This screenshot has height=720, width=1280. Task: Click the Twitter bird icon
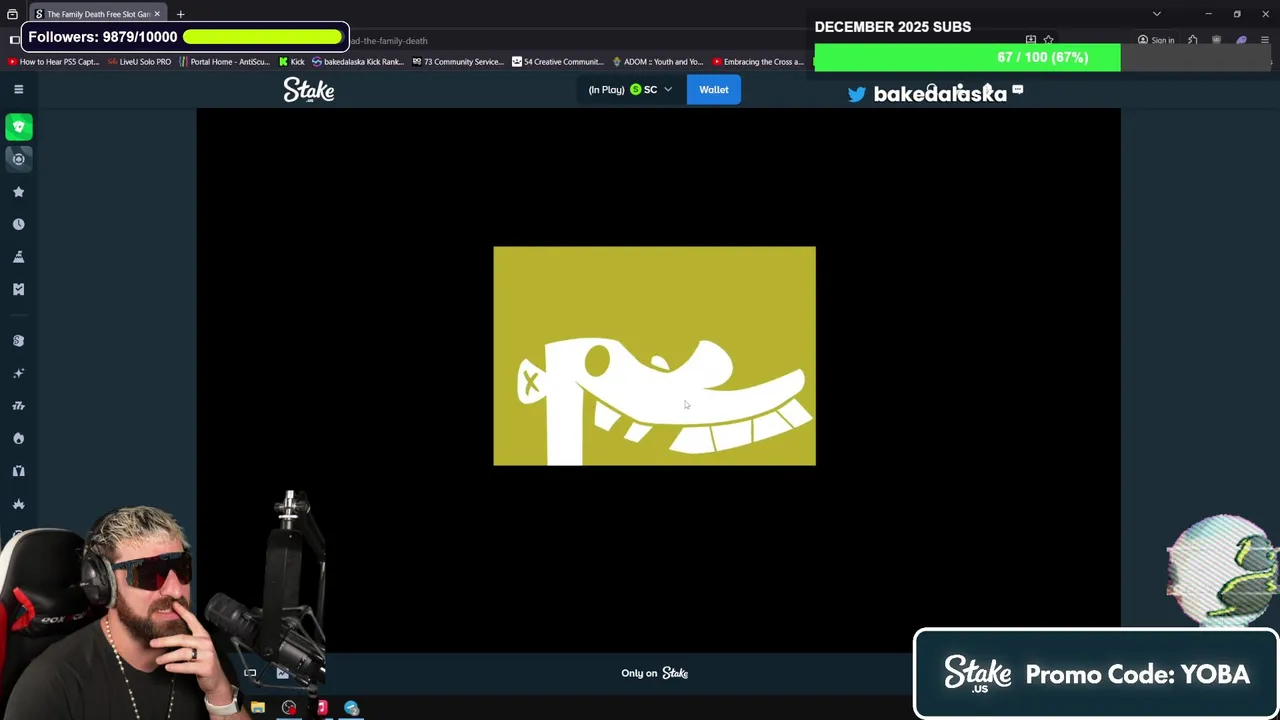coord(857,94)
